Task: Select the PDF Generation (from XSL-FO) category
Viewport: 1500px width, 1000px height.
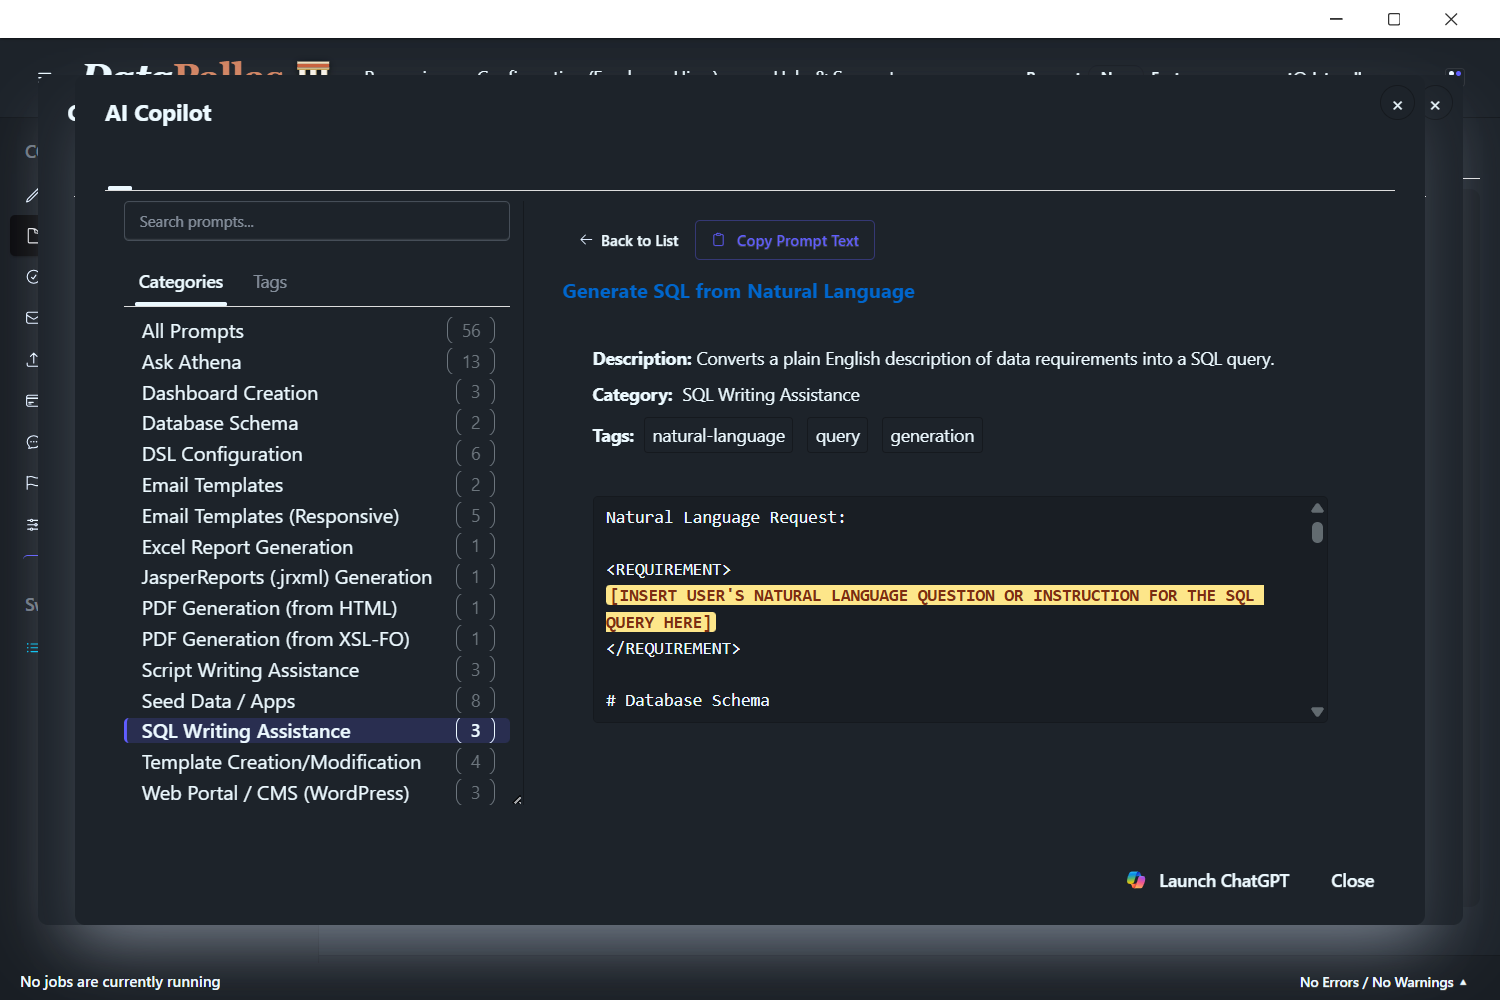Action: pyautogui.click(x=317, y=639)
